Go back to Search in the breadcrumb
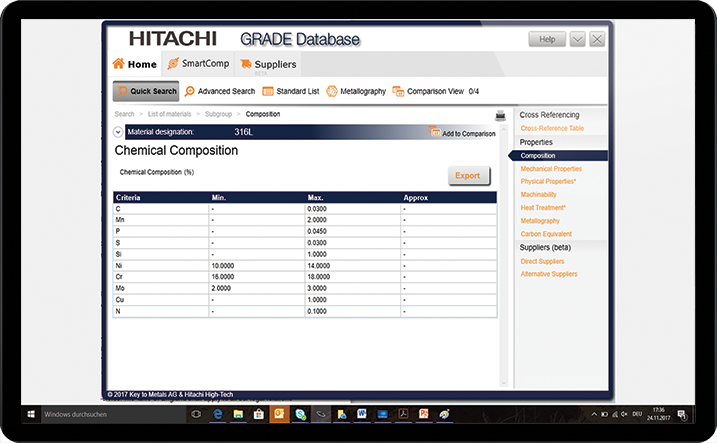The image size is (717, 443). 124,114
